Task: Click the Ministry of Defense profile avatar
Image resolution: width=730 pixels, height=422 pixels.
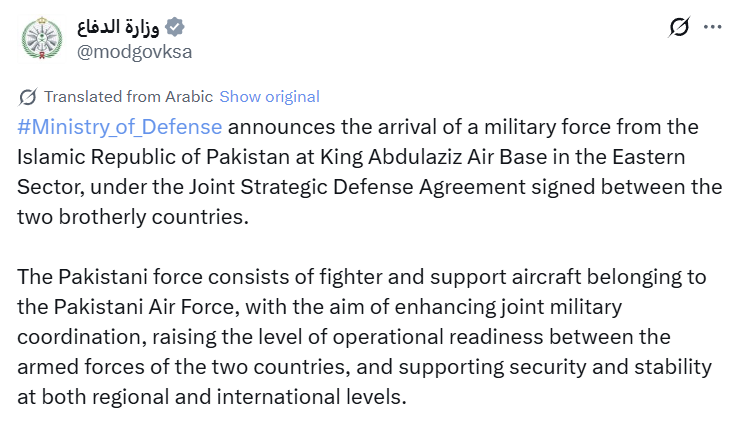Action: (x=41, y=38)
